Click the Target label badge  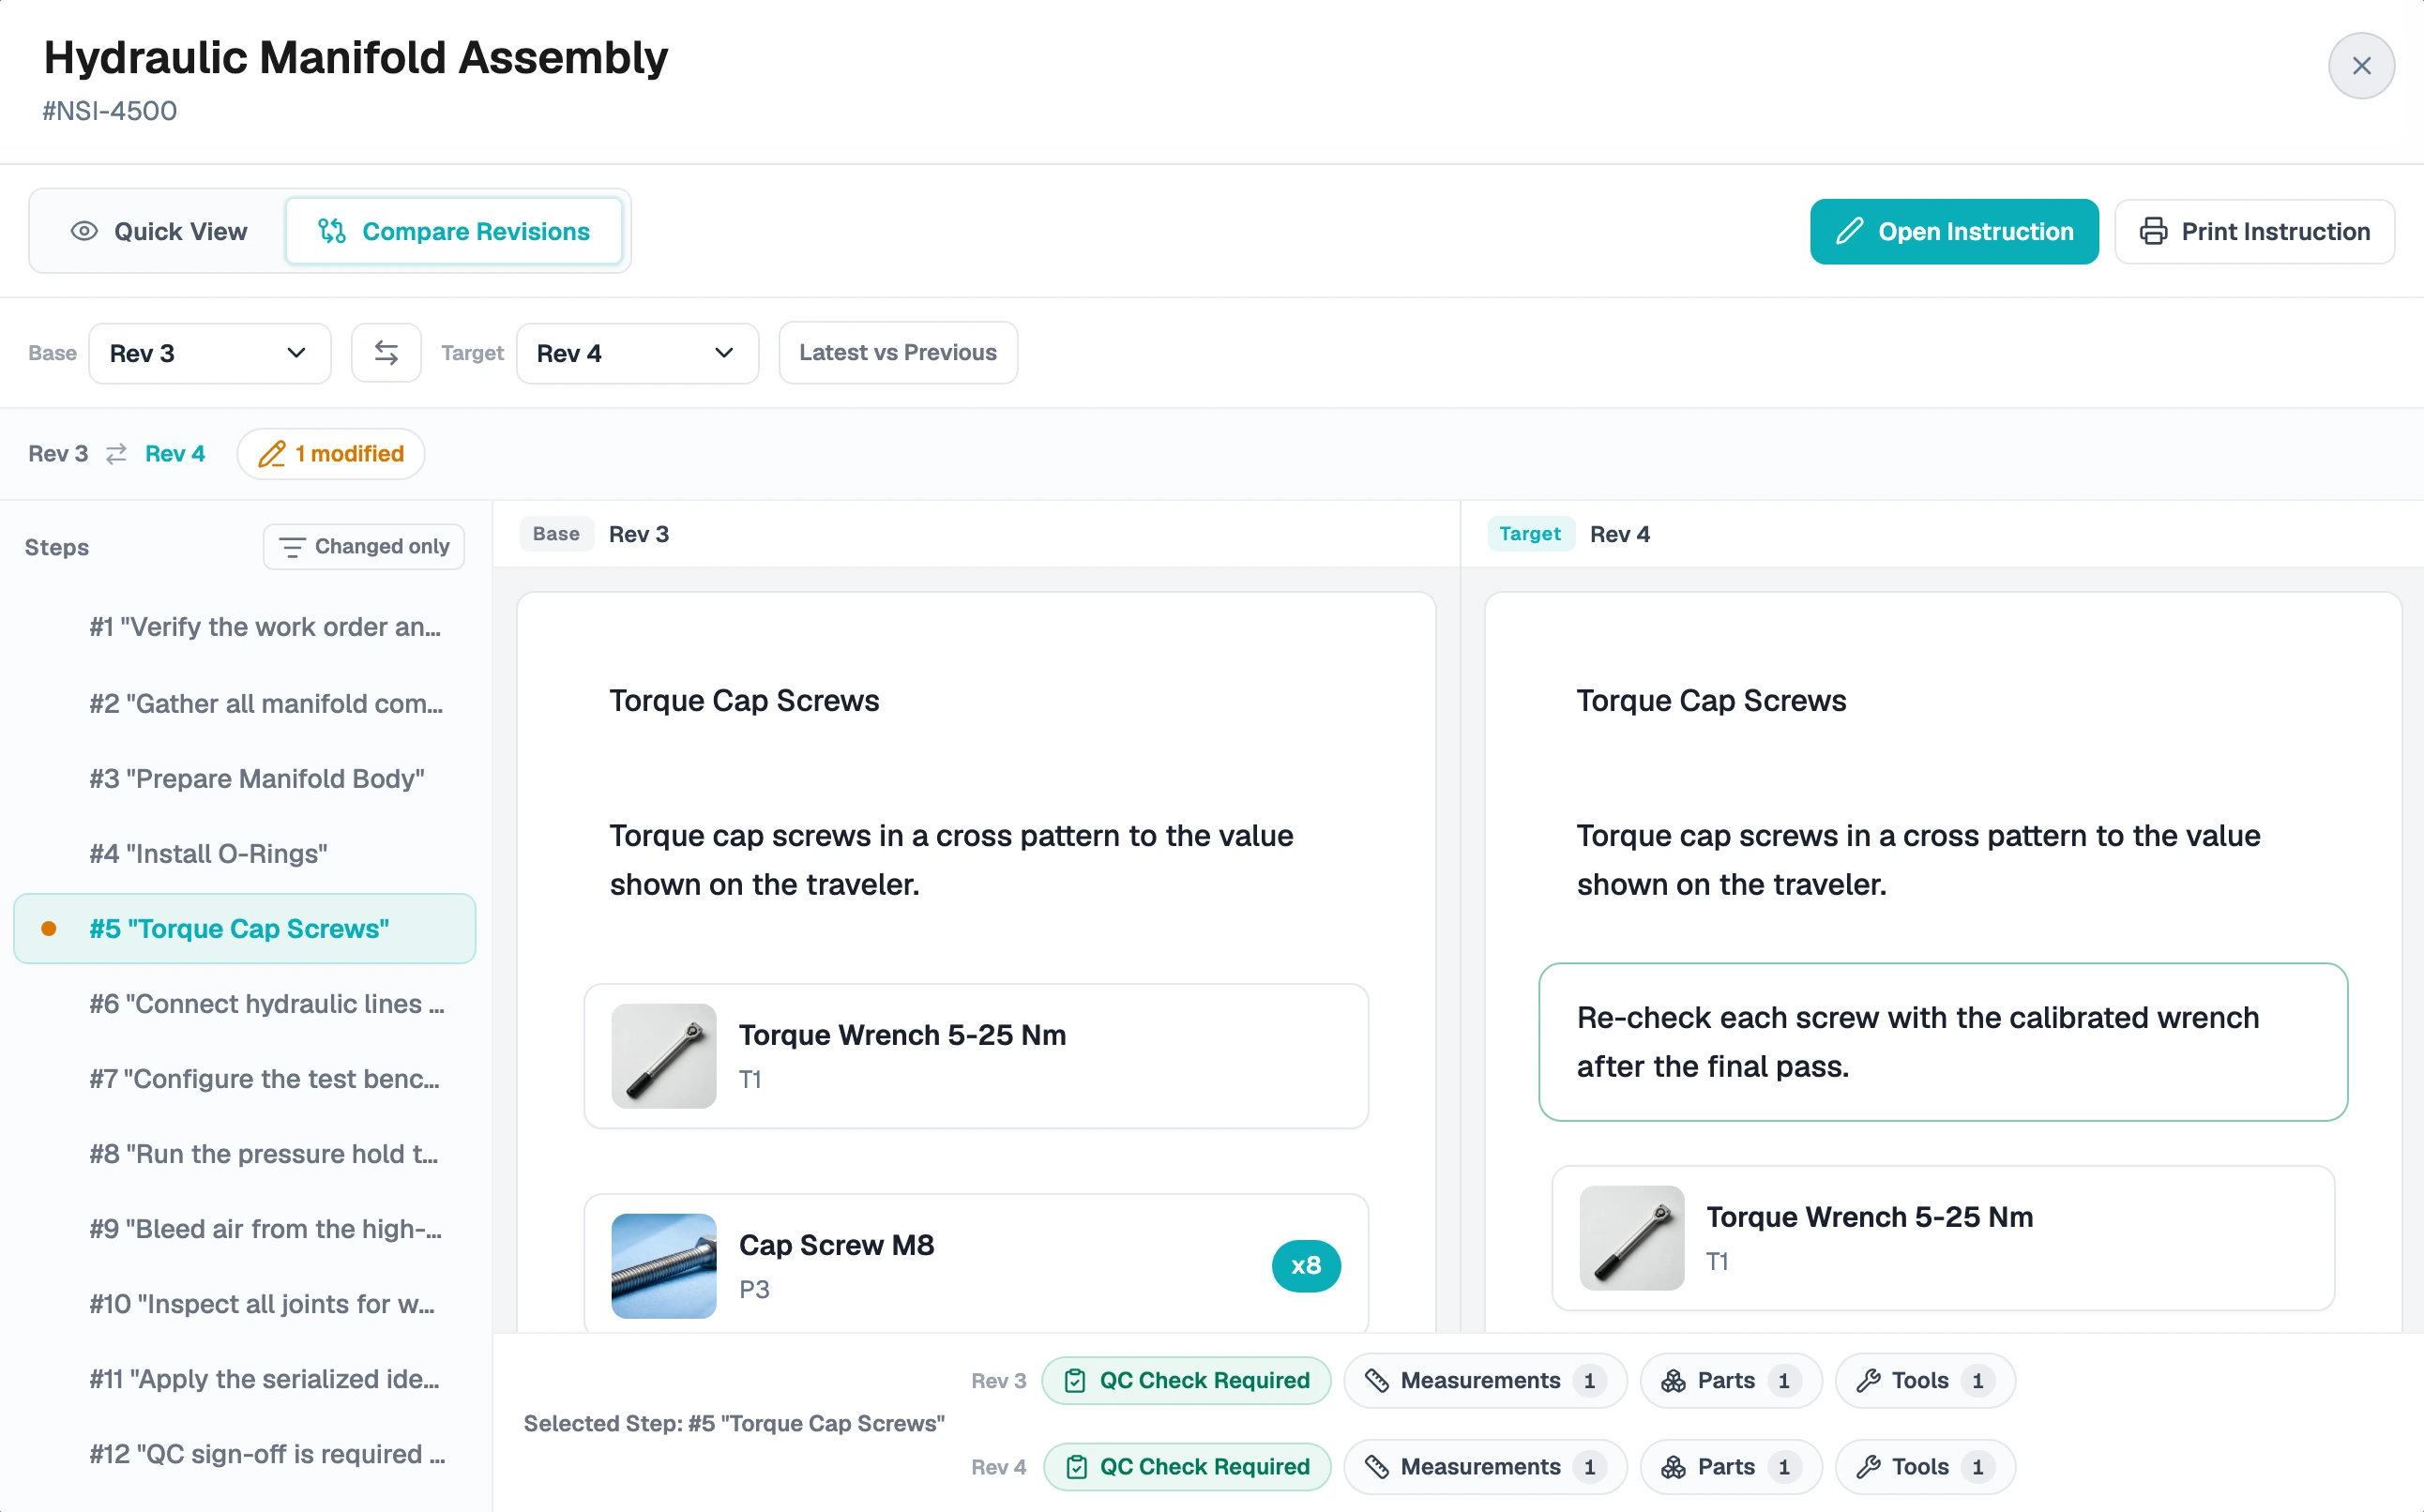(x=1530, y=534)
